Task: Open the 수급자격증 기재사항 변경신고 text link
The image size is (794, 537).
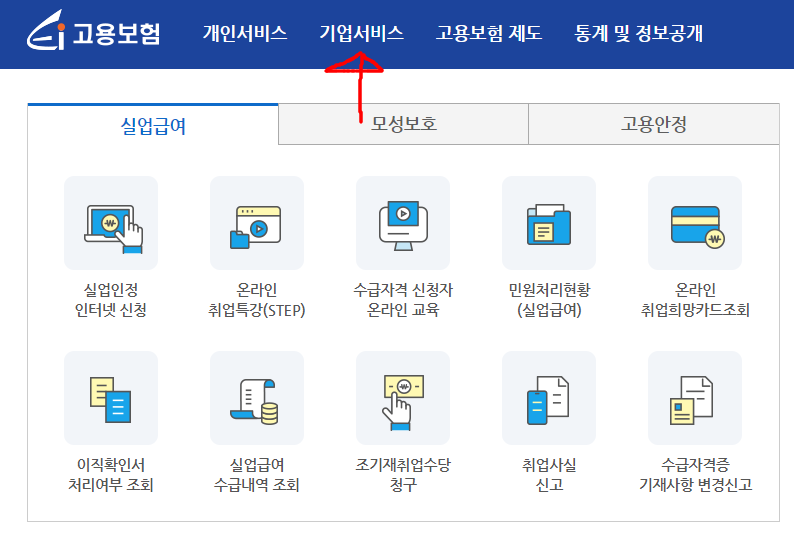Action: 695,474
